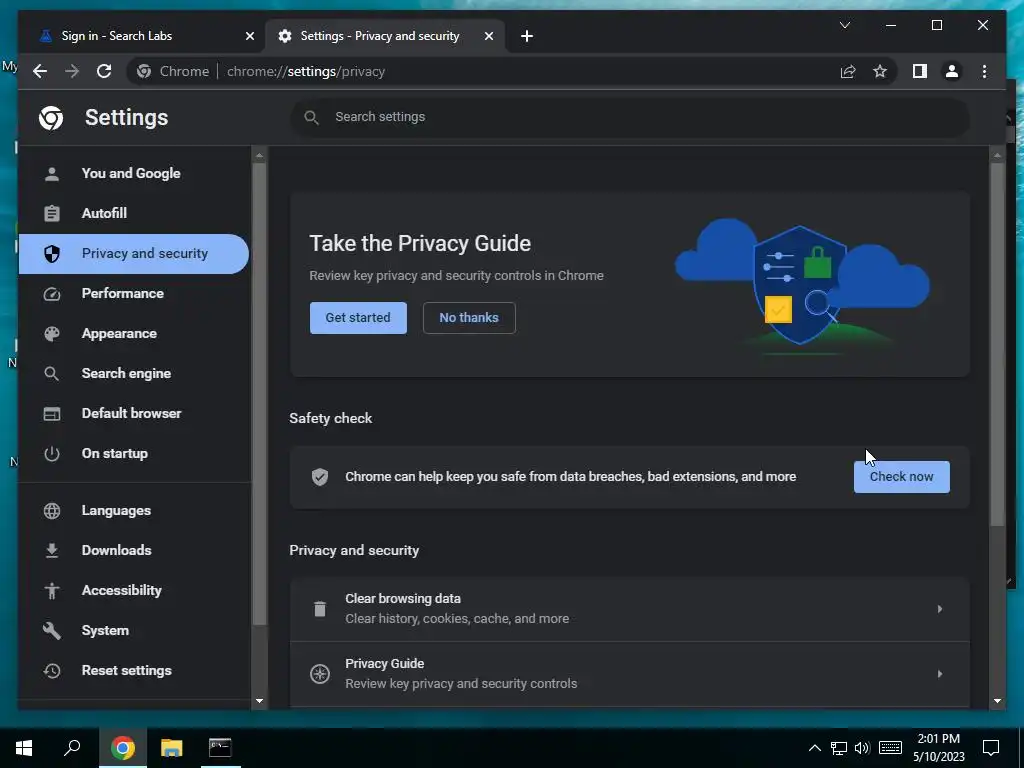
Task: Open tab search chevron in title bar
Action: [844, 25]
